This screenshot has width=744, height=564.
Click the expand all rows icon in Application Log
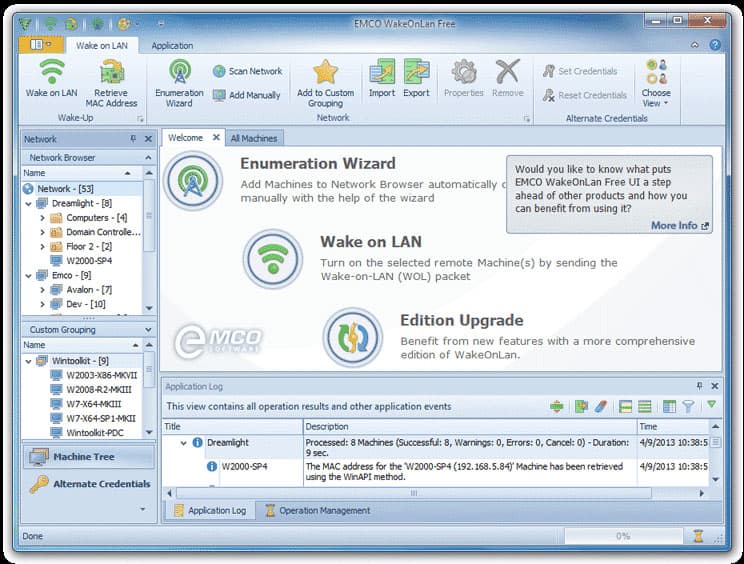tap(625, 407)
